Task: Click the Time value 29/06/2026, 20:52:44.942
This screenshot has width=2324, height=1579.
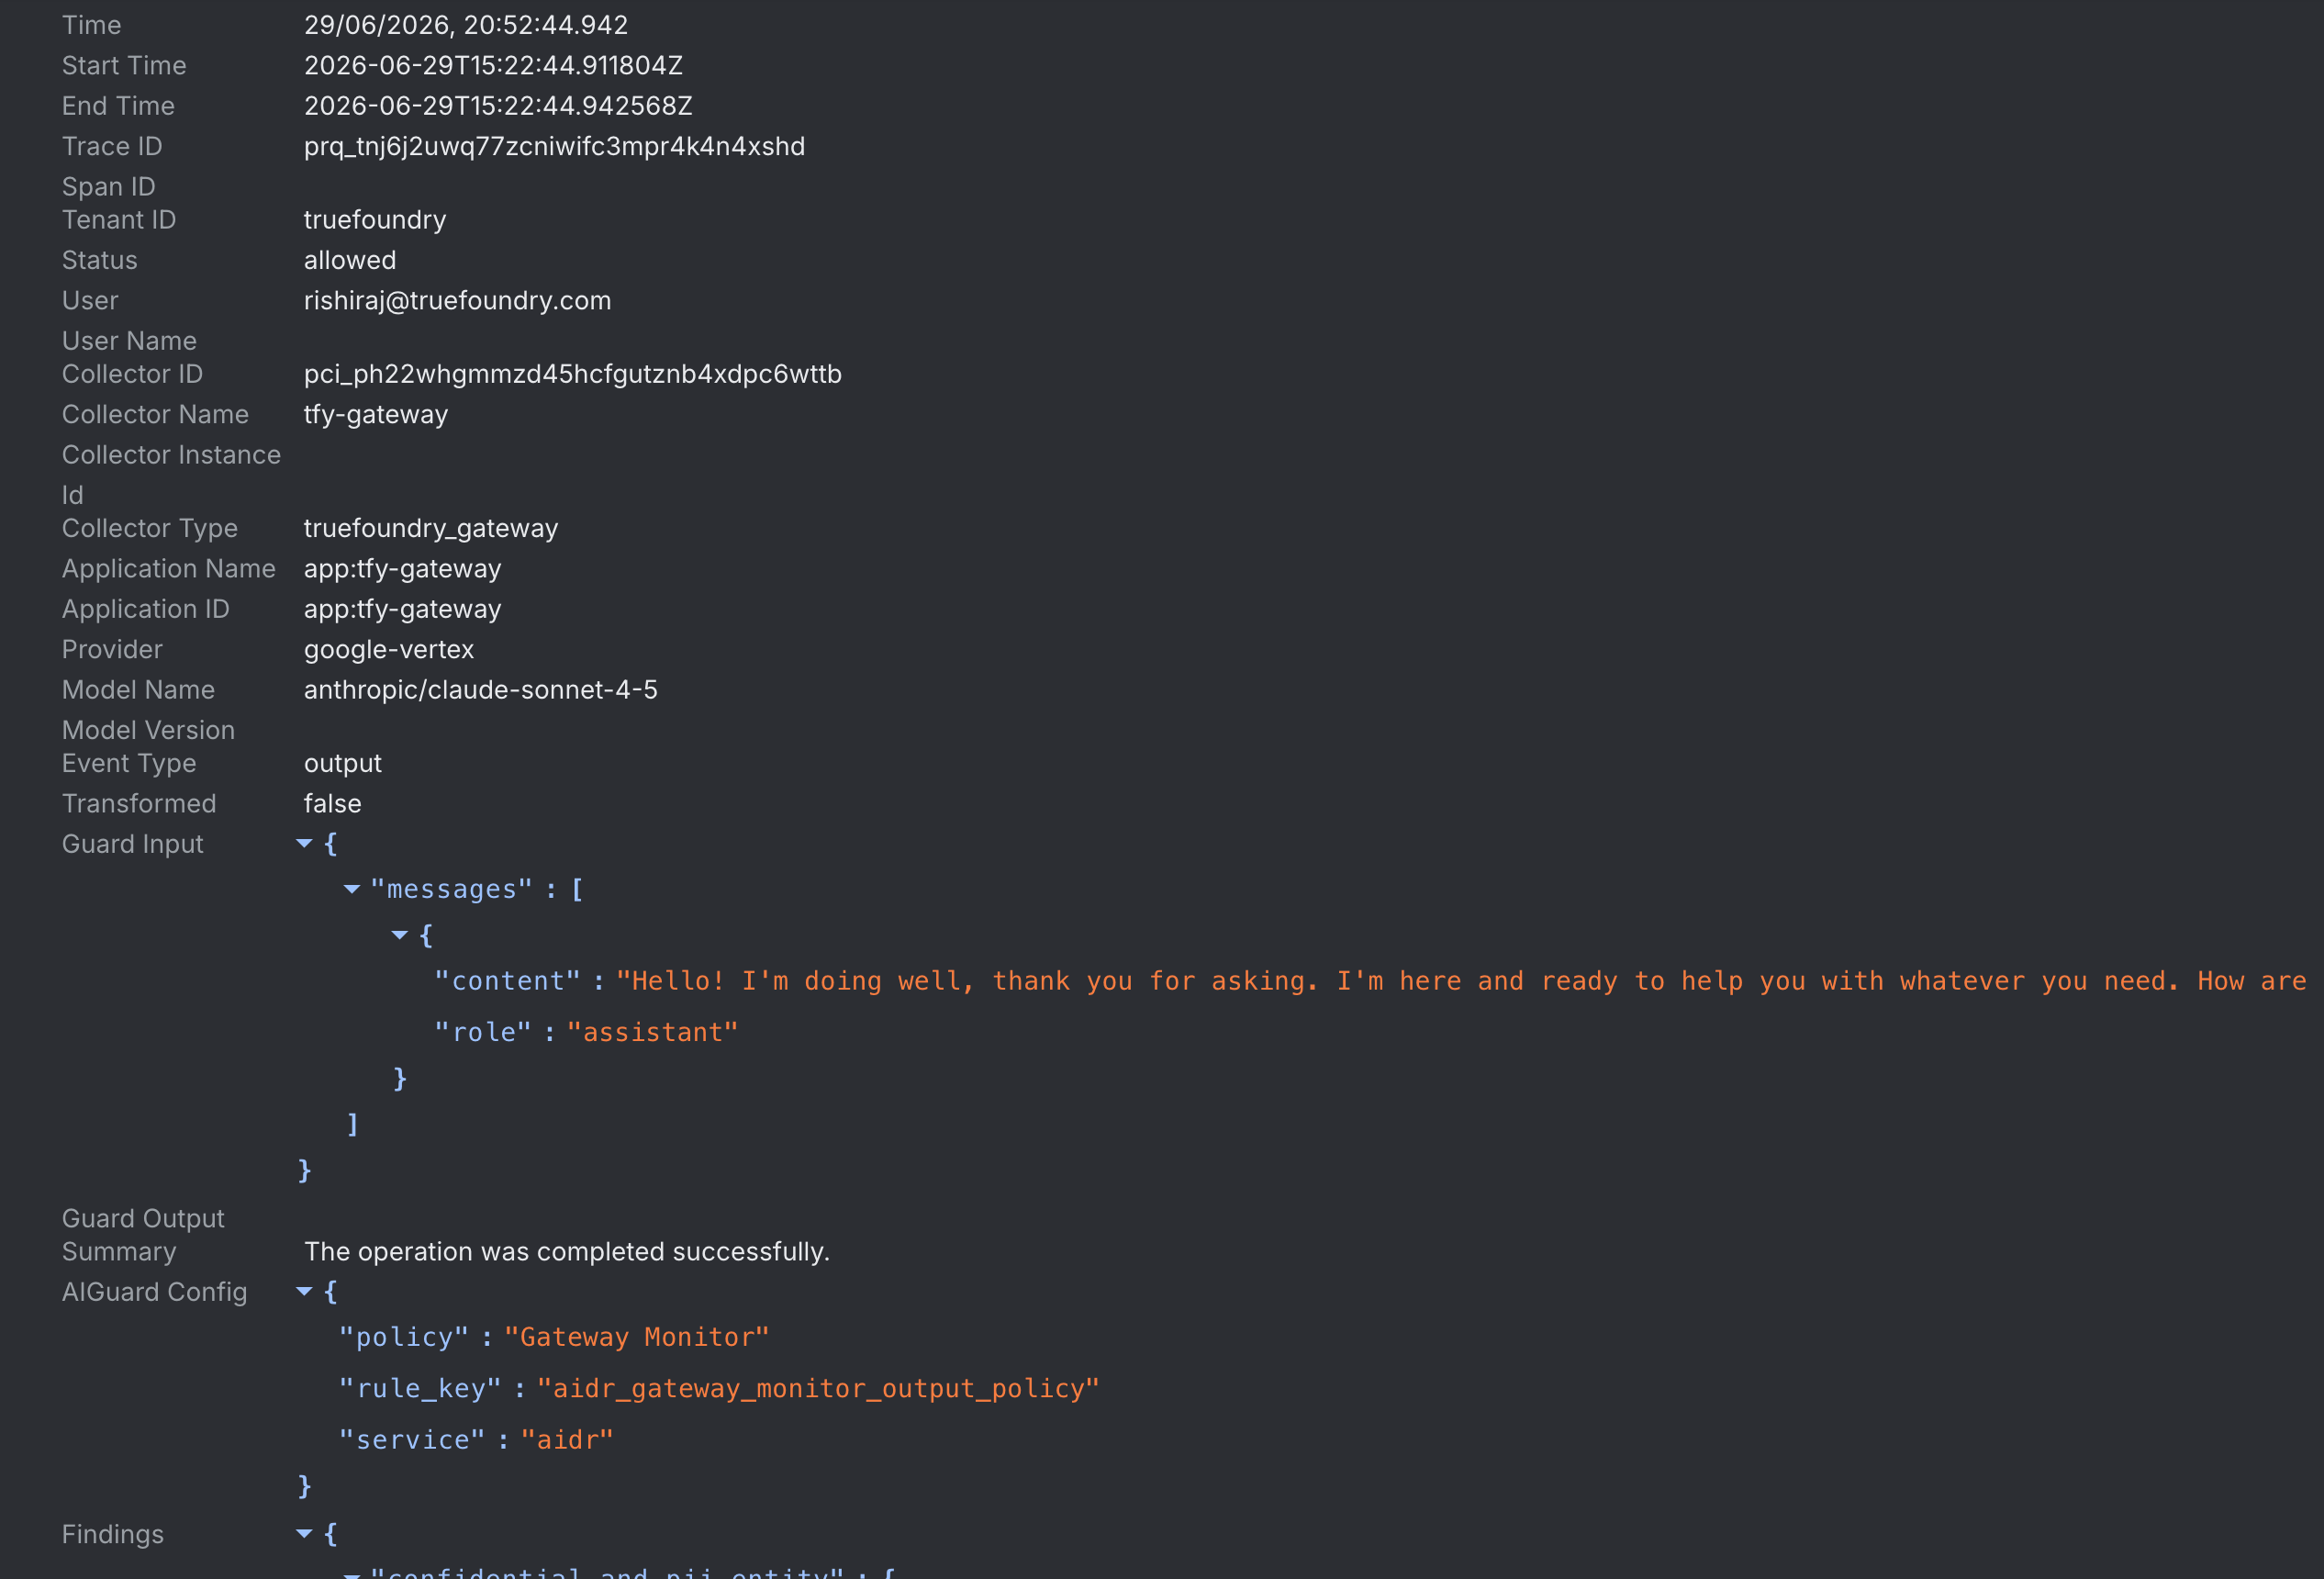Action: (x=466, y=25)
